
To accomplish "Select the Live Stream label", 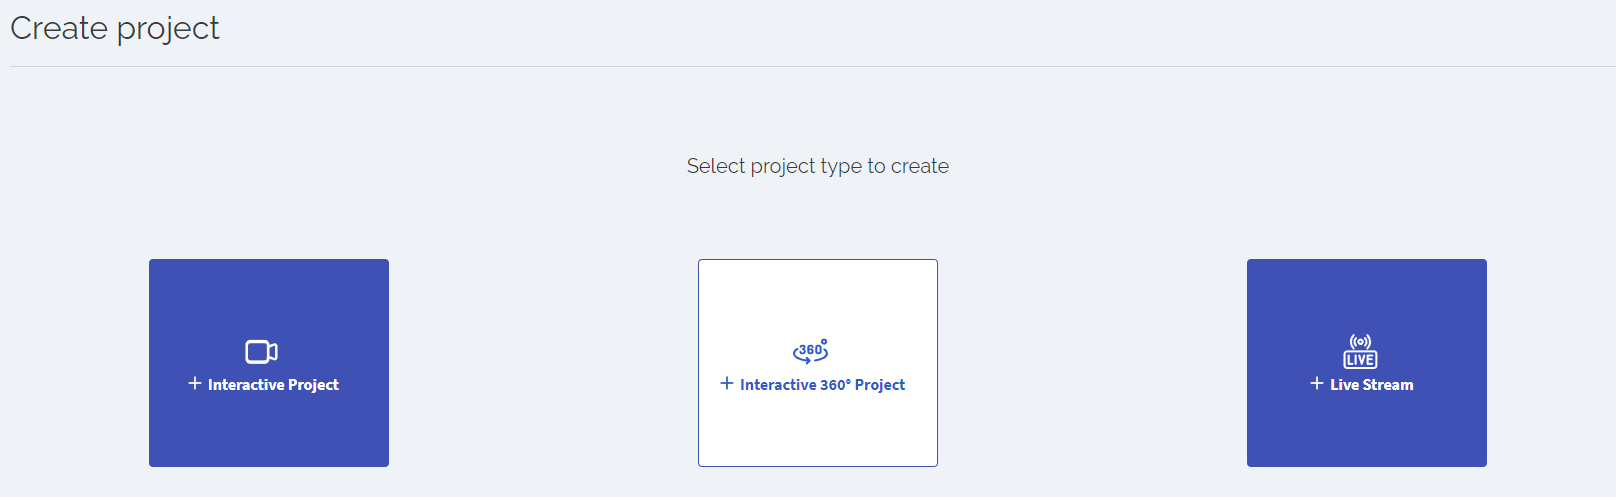I will tap(1371, 385).
